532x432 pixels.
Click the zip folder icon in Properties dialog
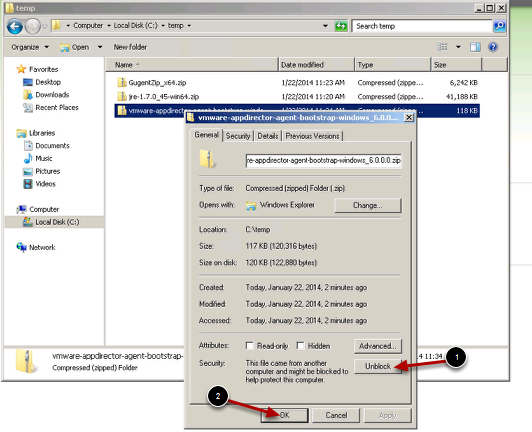coord(207,159)
